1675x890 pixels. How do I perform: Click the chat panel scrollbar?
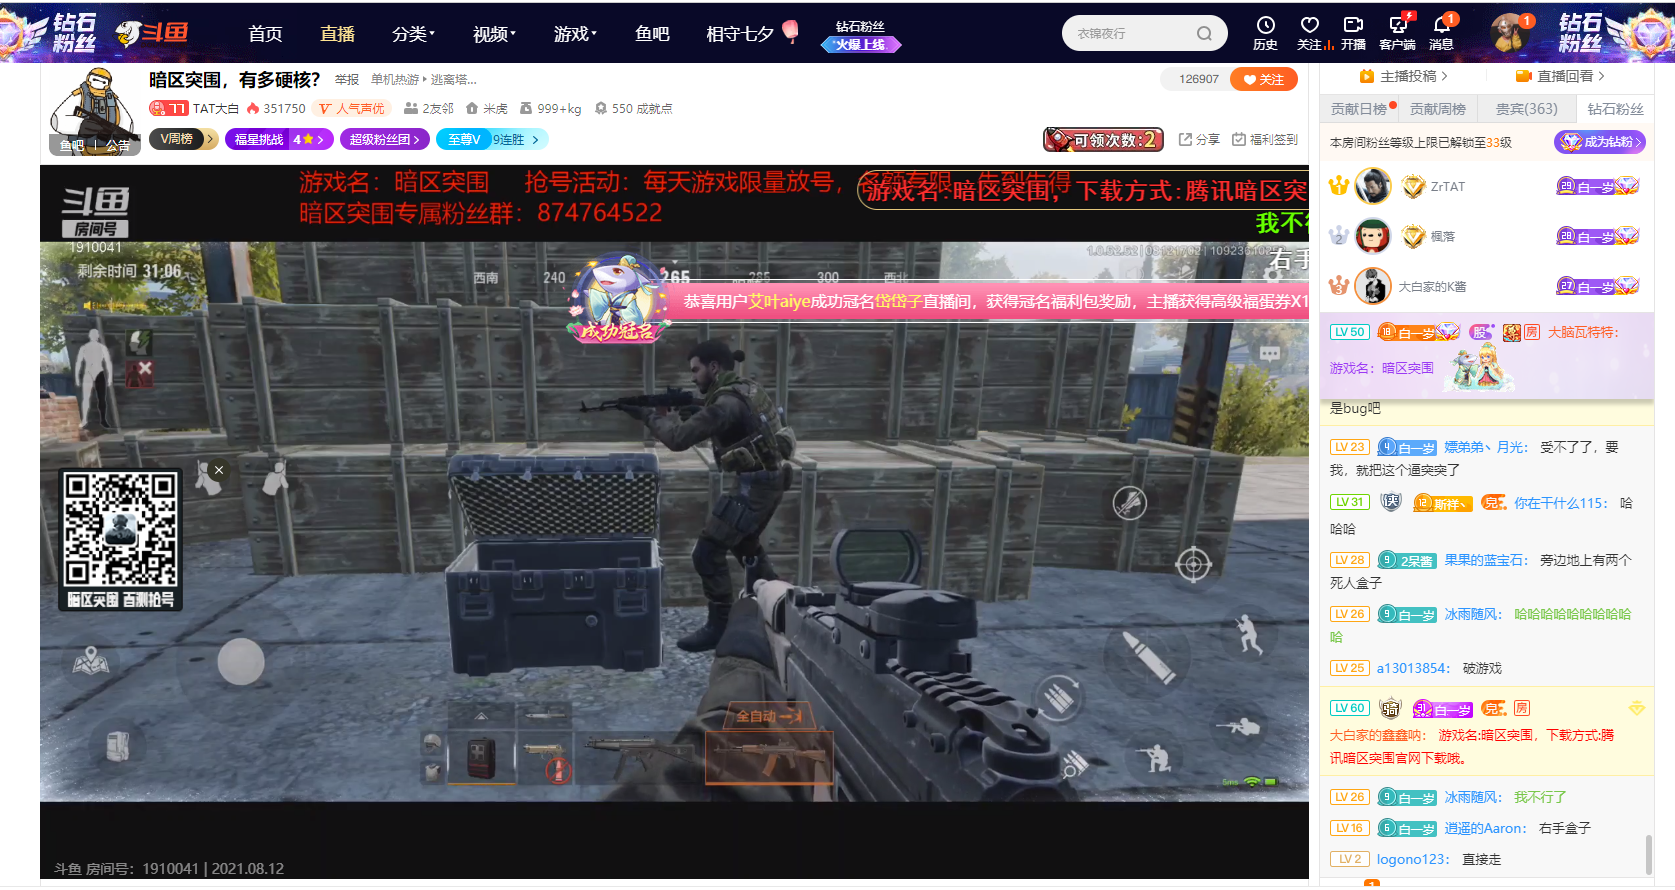(x=1648, y=855)
